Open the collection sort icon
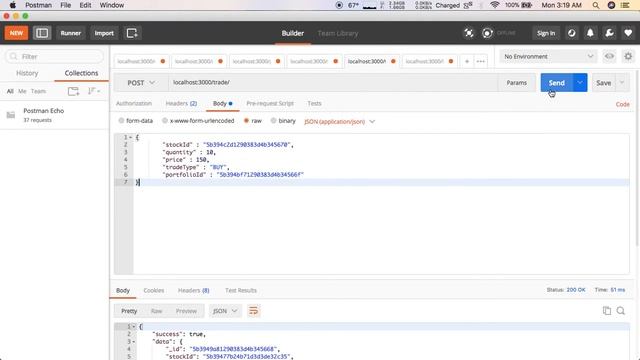The width and height of the screenshot is (640, 360). (93, 91)
